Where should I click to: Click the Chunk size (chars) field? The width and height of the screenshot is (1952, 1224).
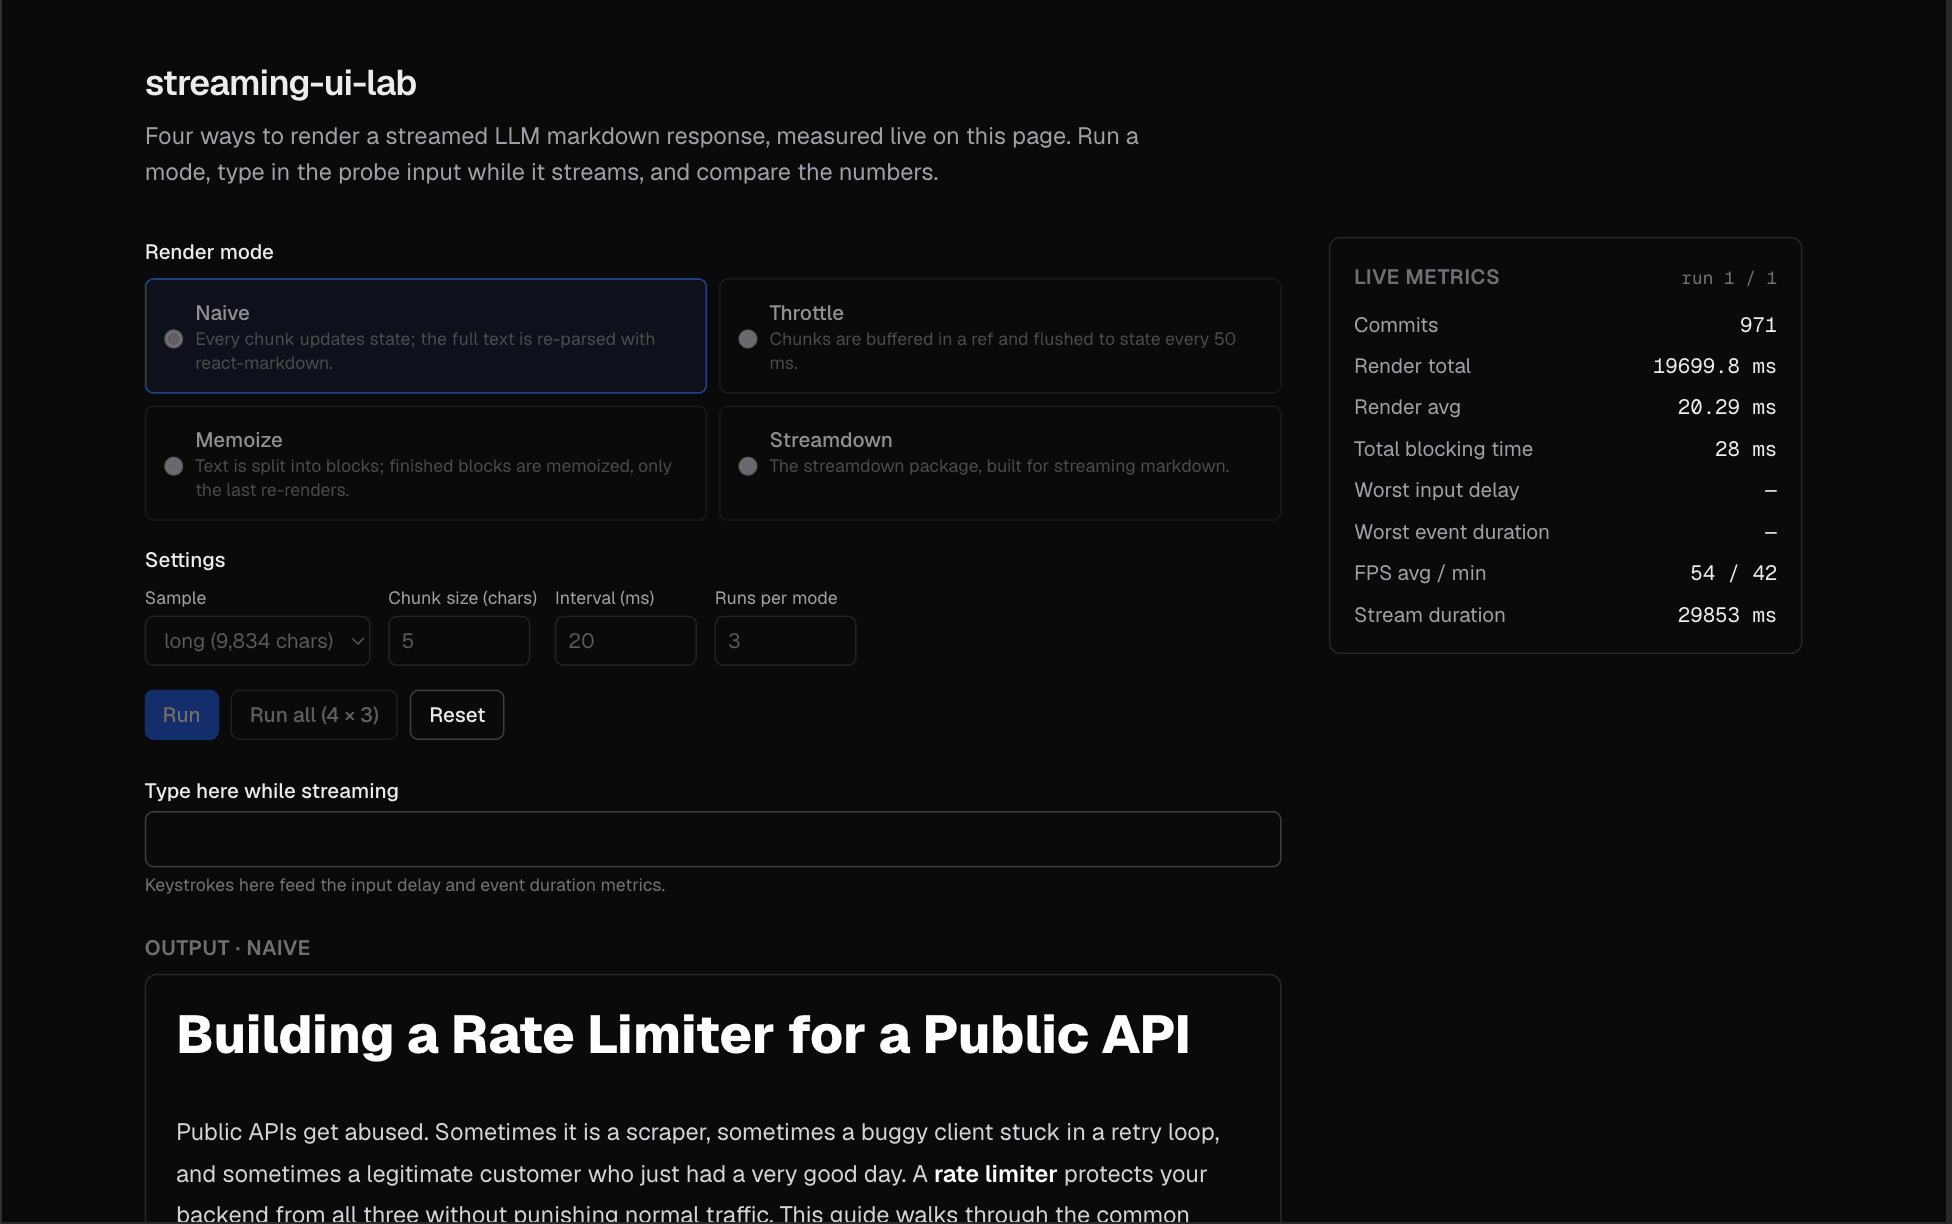pyautogui.click(x=459, y=641)
